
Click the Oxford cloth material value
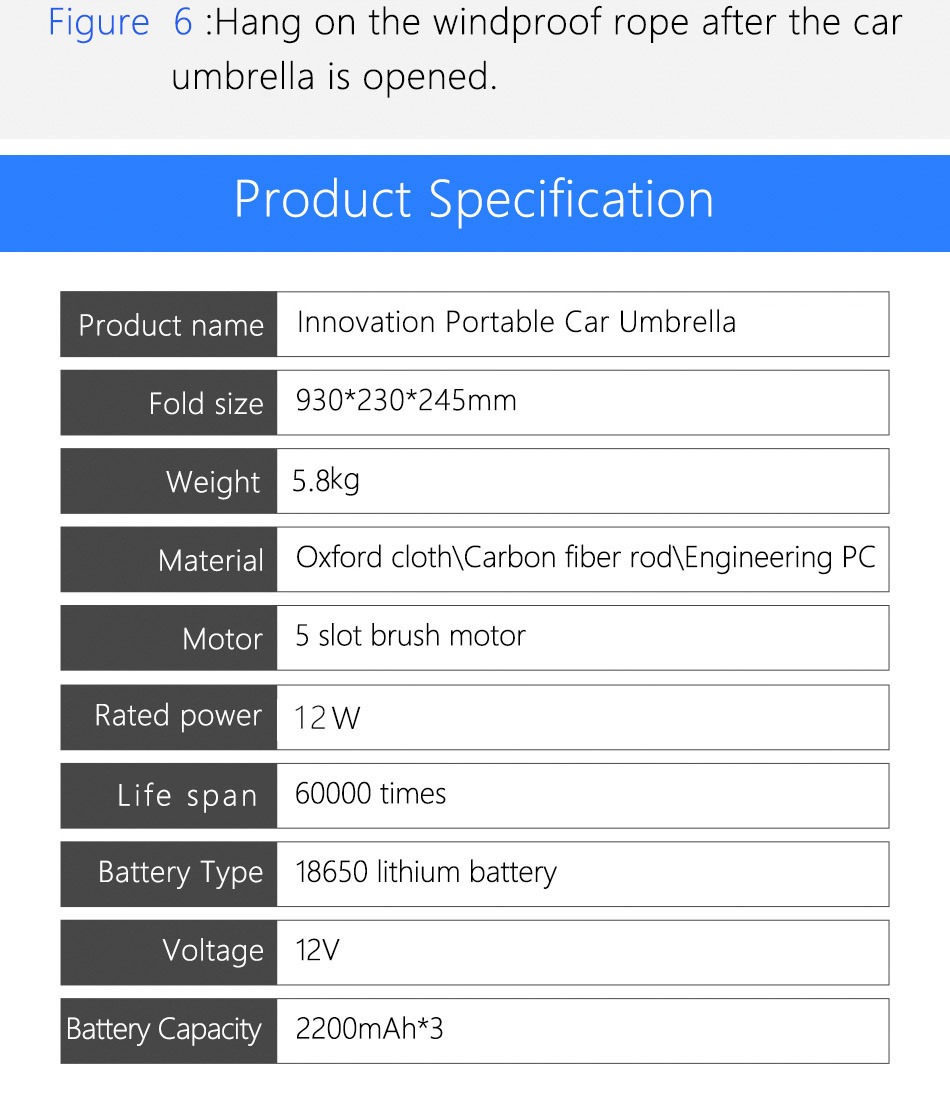coord(585,558)
